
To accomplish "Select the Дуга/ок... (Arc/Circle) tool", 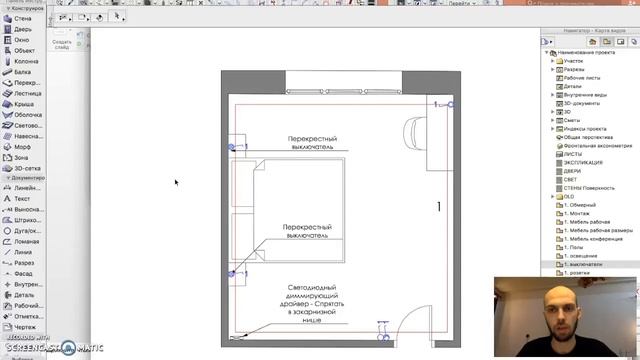I will 22,231.
